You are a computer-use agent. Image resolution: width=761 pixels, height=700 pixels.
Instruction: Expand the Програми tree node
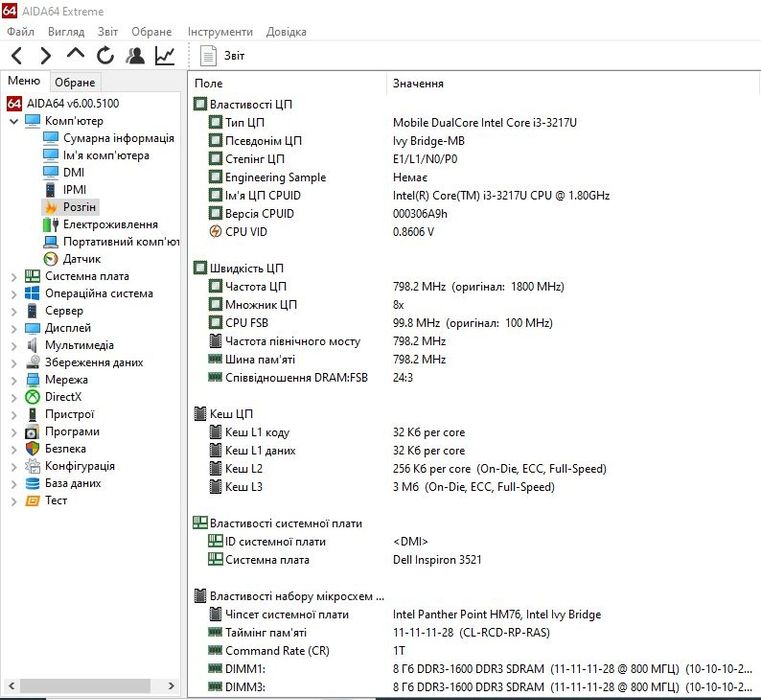click(x=14, y=432)
